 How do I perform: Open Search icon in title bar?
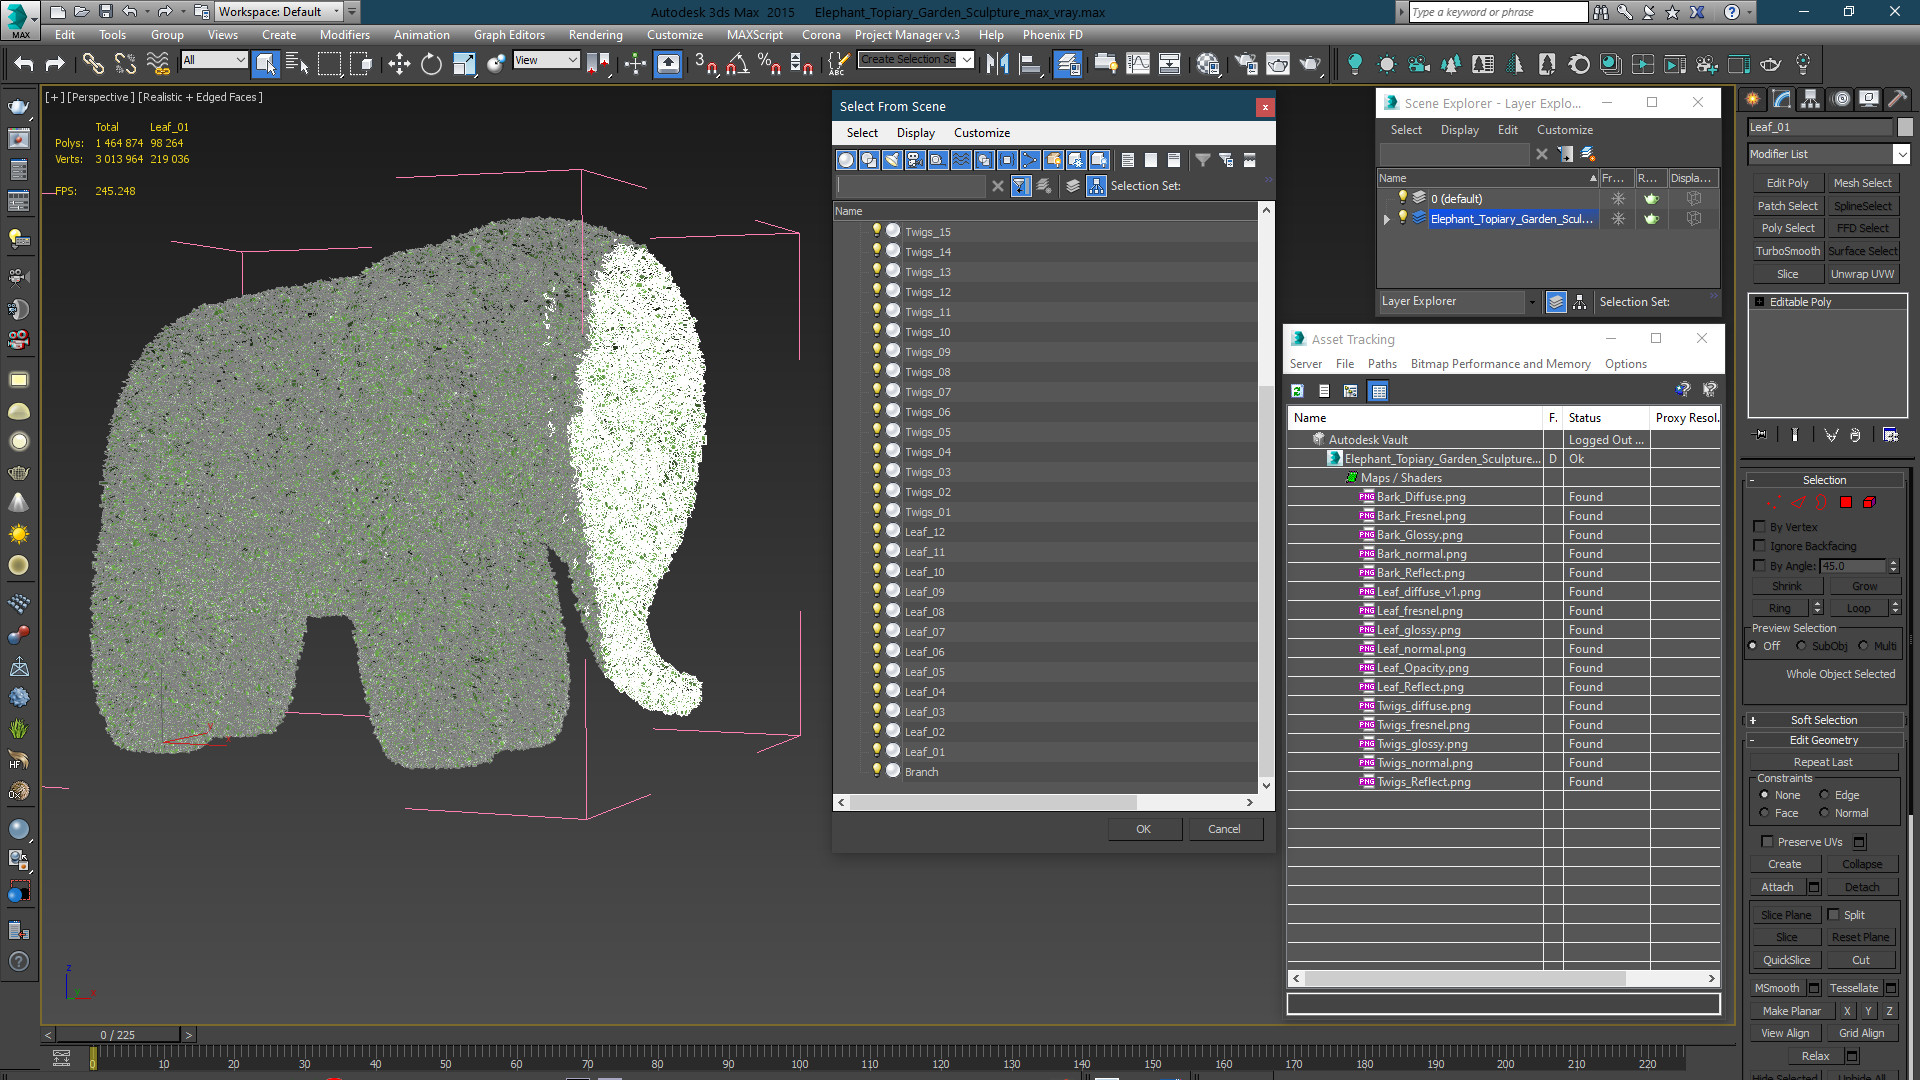click(1601, 12)
